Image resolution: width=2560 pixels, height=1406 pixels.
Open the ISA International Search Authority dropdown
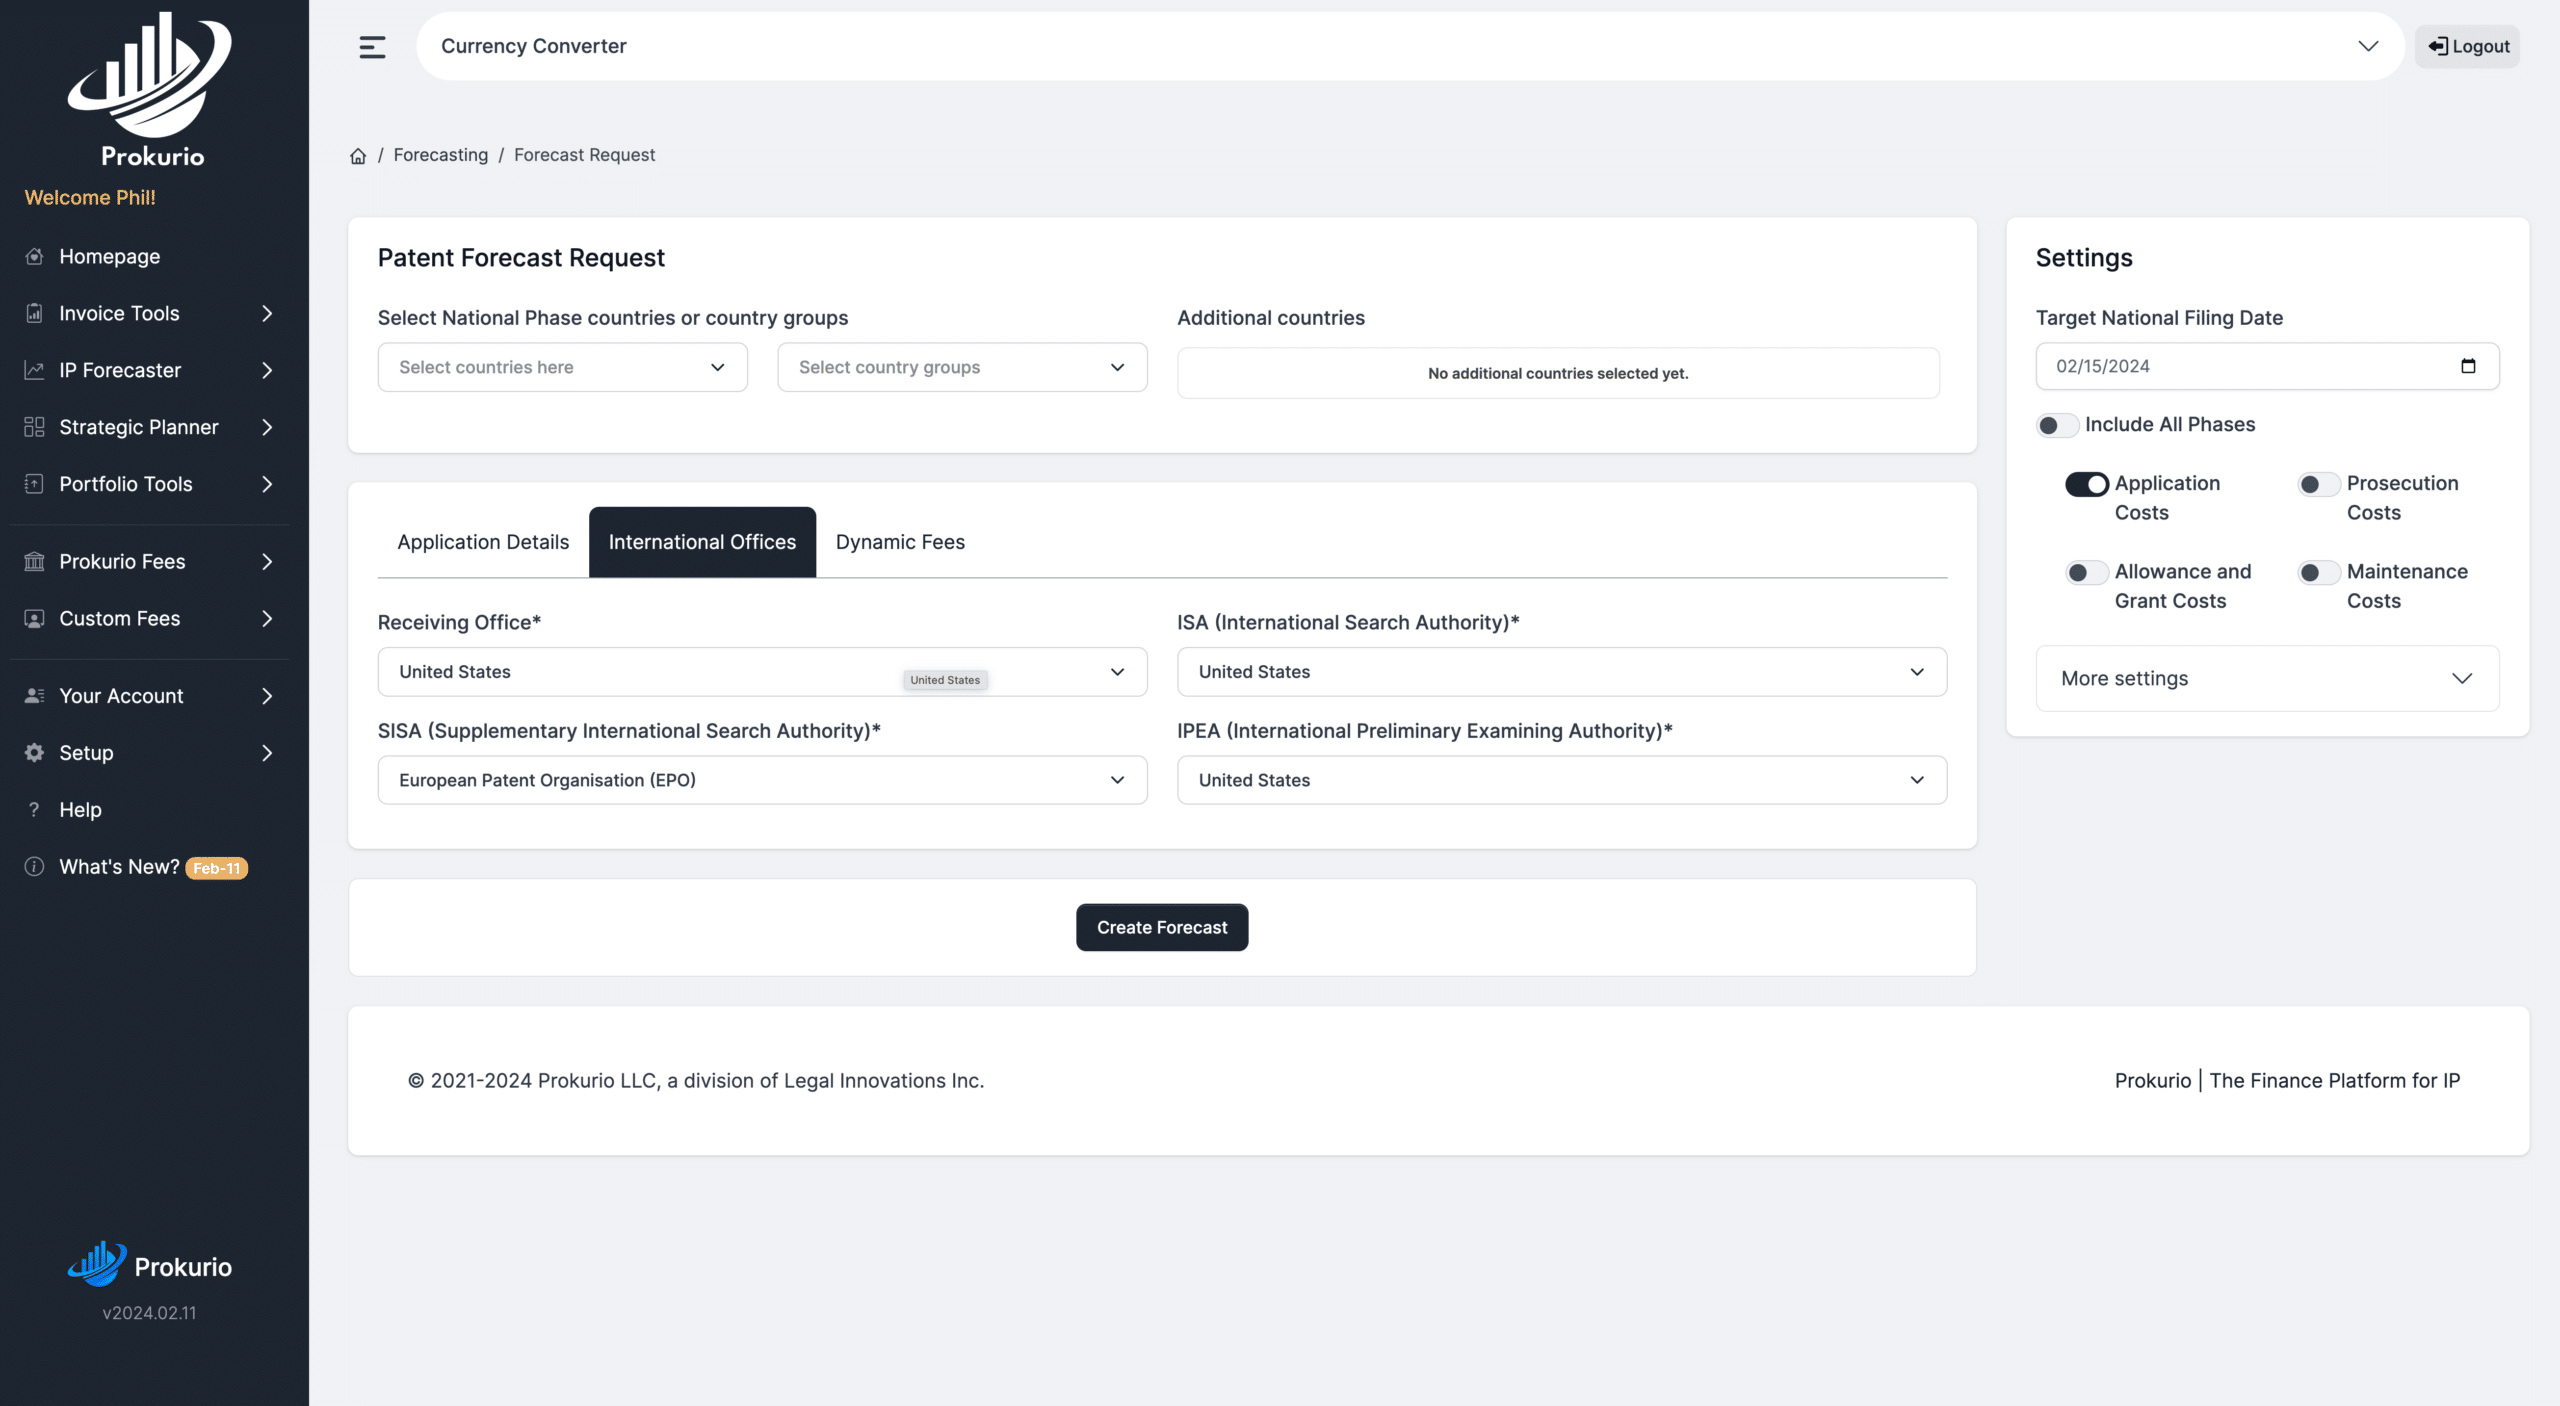click(x=1562, y=672)
